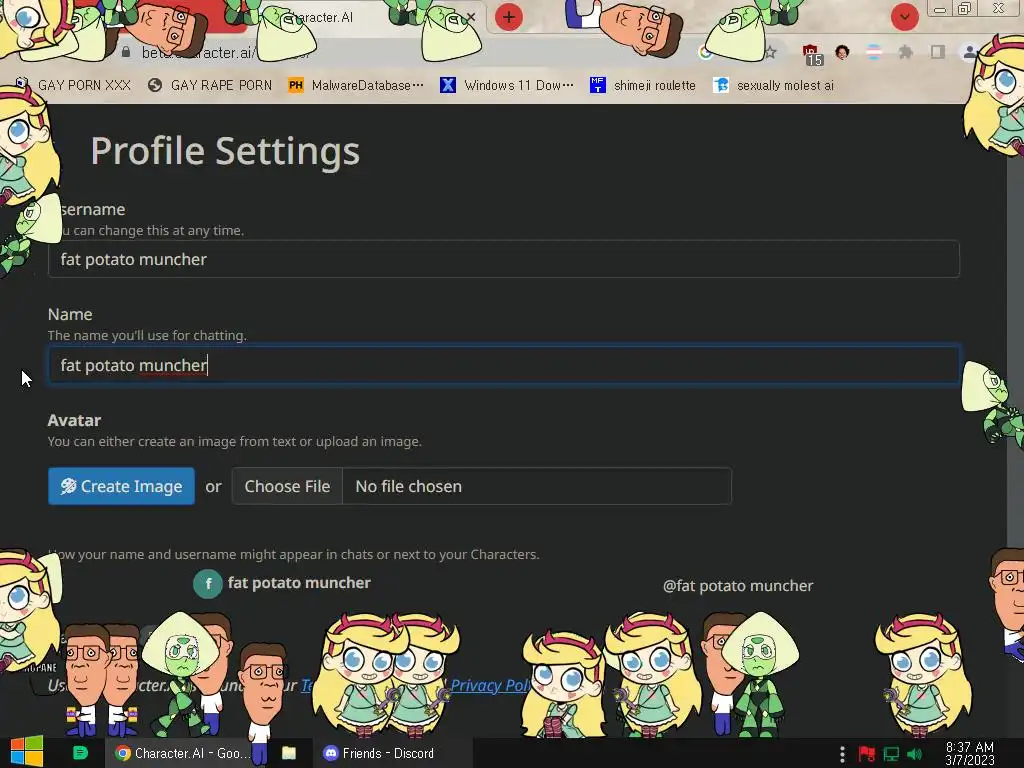Click the 'No file chosen' text
The width and height of the screenshot is (1024, 768).
[409, 487]
